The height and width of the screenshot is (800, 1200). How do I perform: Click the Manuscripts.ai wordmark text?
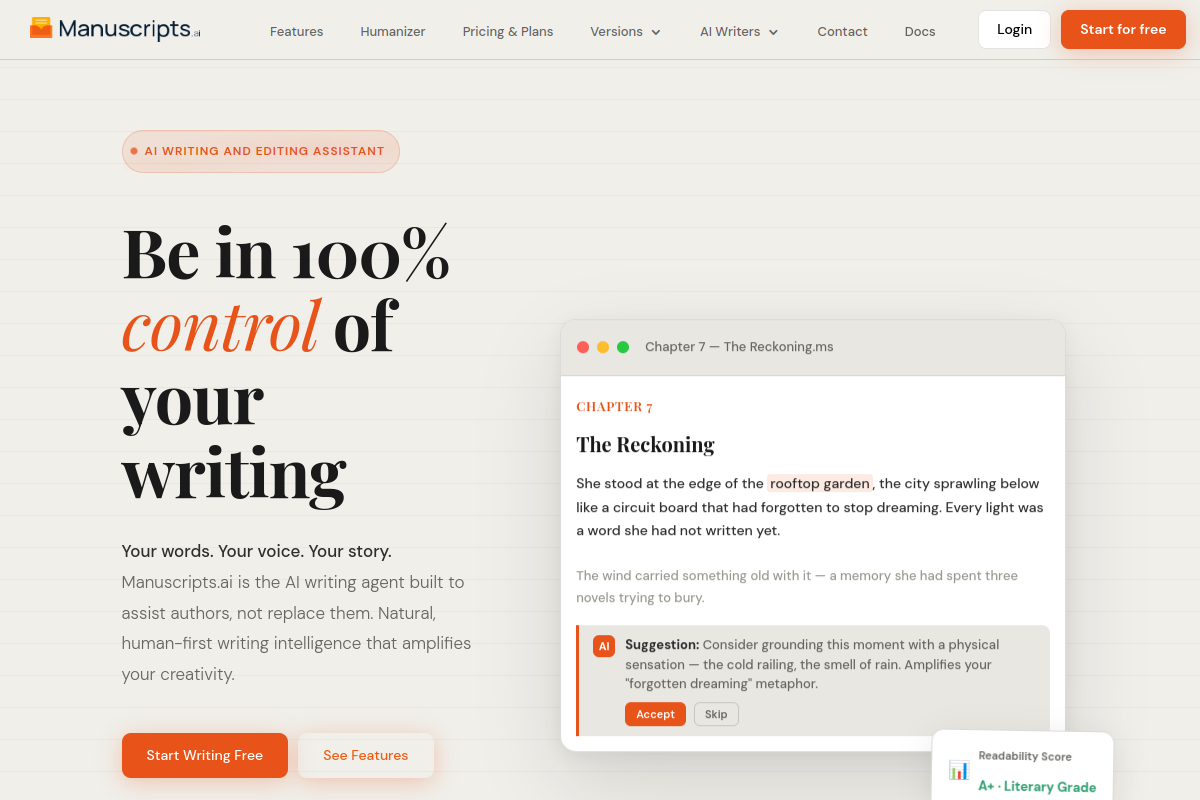(129, 29)
